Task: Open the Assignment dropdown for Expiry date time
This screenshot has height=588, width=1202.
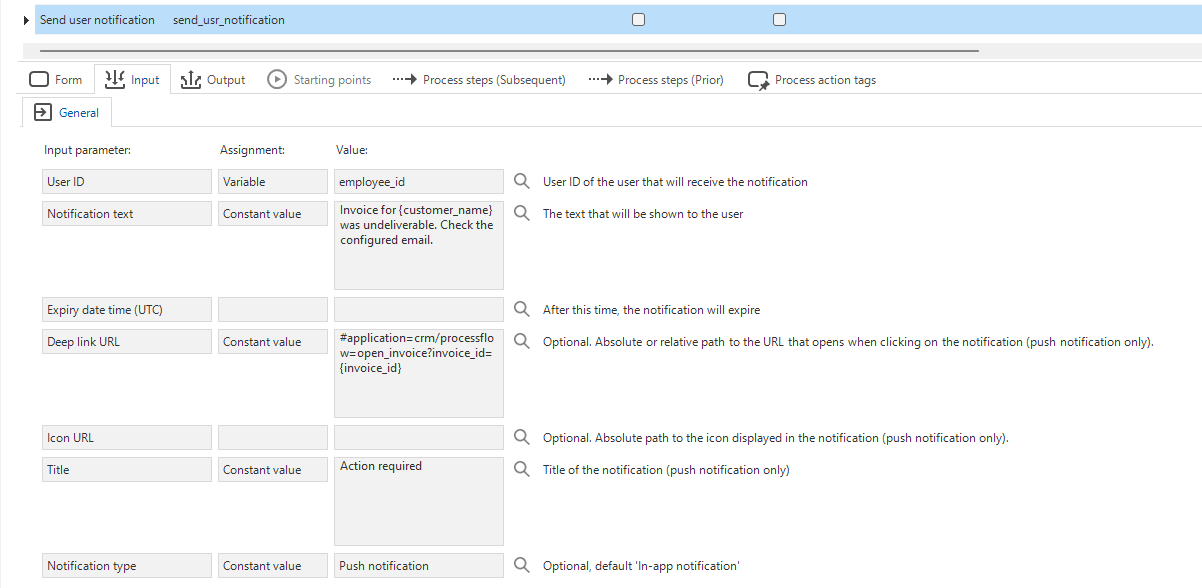Action: (x=272, y=310)
